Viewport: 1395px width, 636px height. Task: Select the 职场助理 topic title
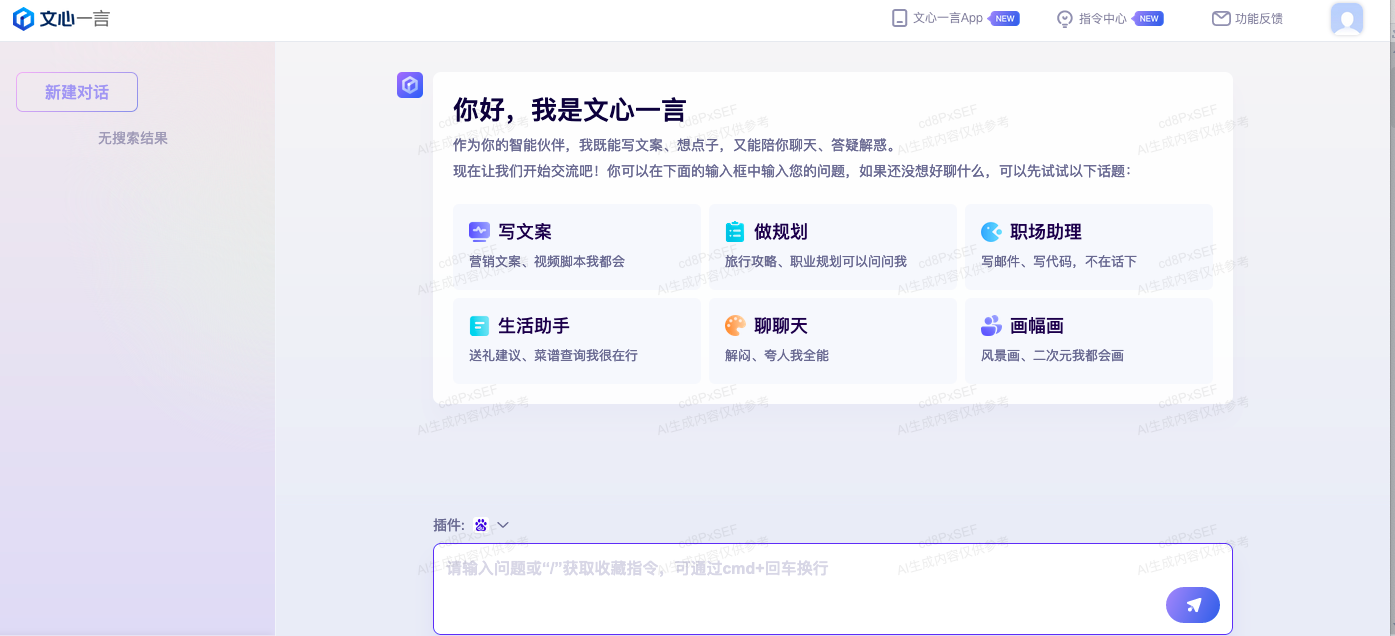tap(1046, 232)
